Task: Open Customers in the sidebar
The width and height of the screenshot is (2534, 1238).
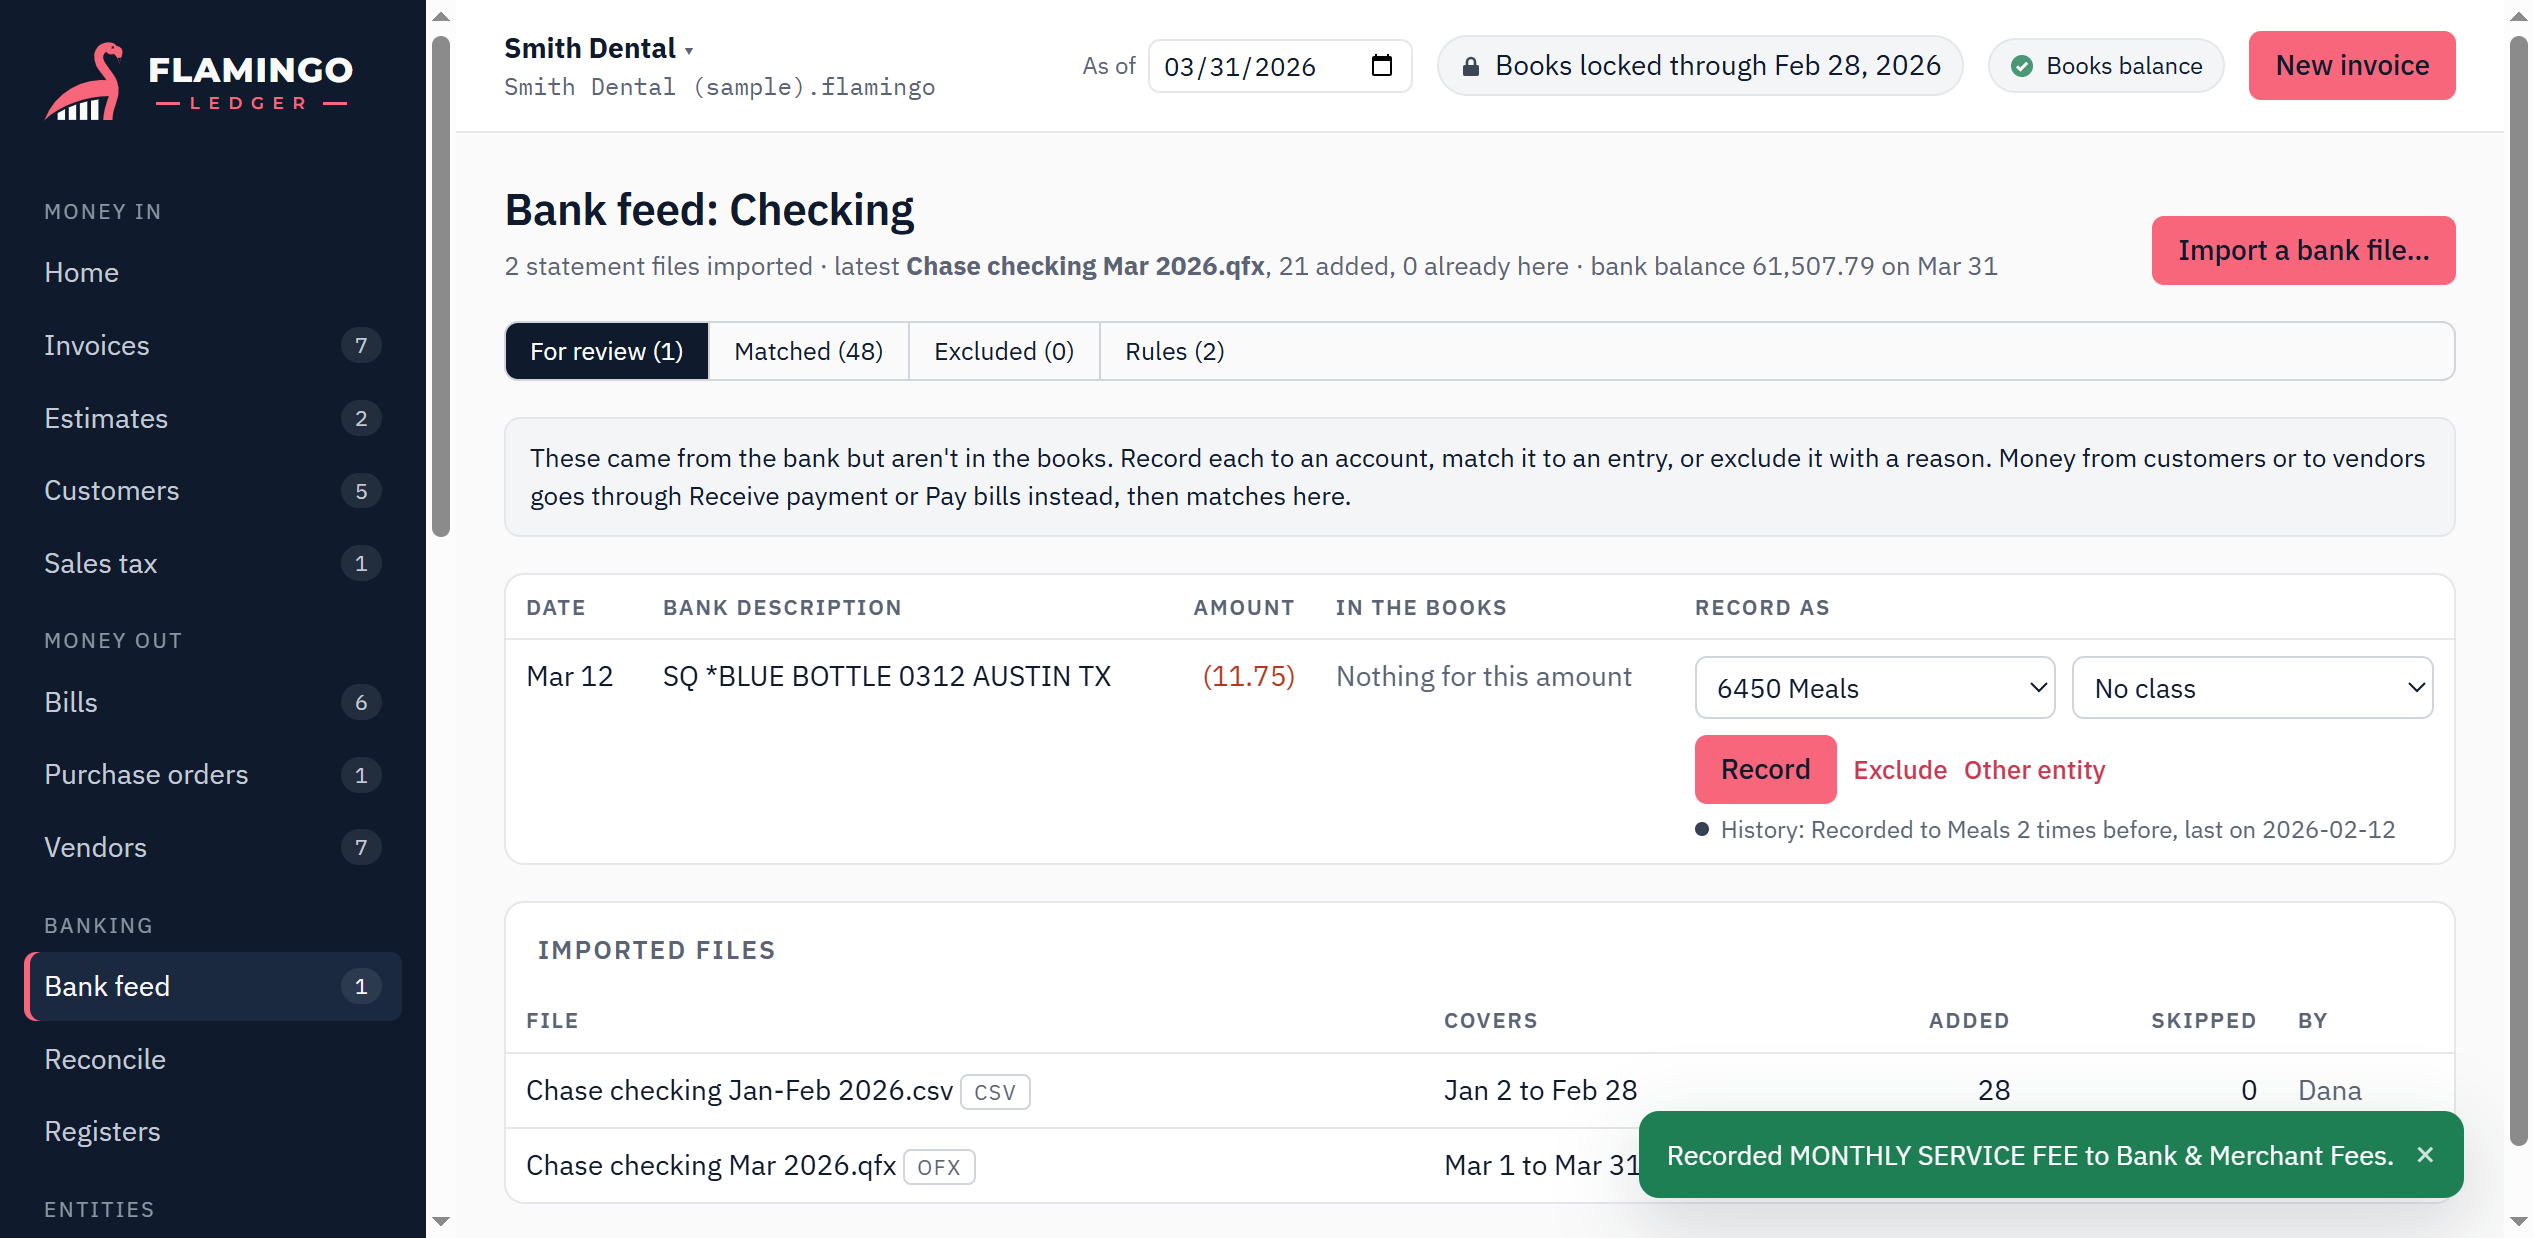Action: pos(213,491)
